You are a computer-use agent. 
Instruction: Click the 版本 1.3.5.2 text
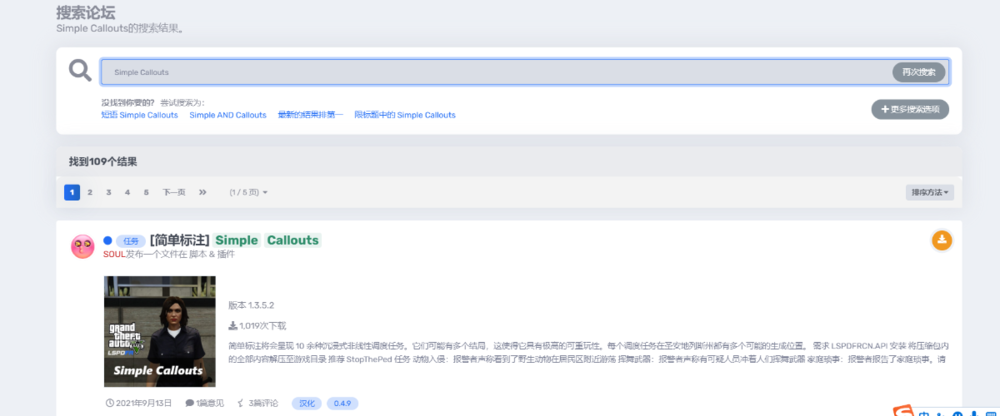251,305
